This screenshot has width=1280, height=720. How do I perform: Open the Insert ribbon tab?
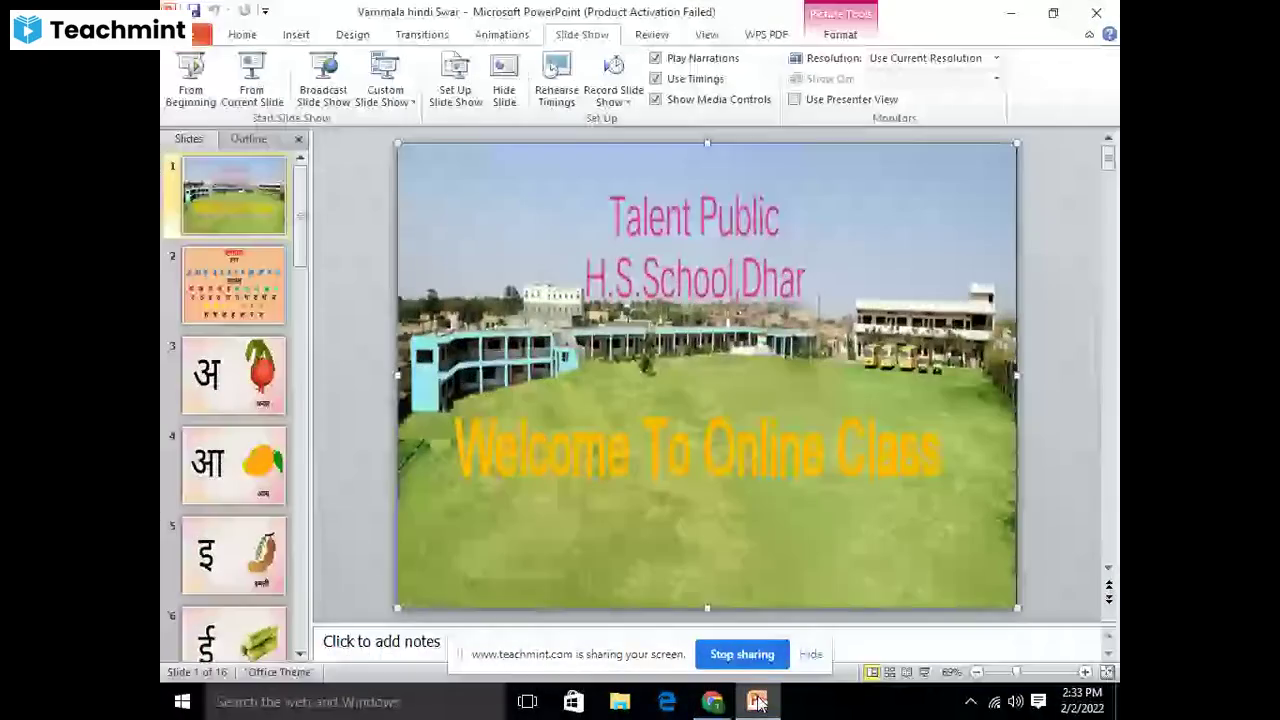click(296, 34)
